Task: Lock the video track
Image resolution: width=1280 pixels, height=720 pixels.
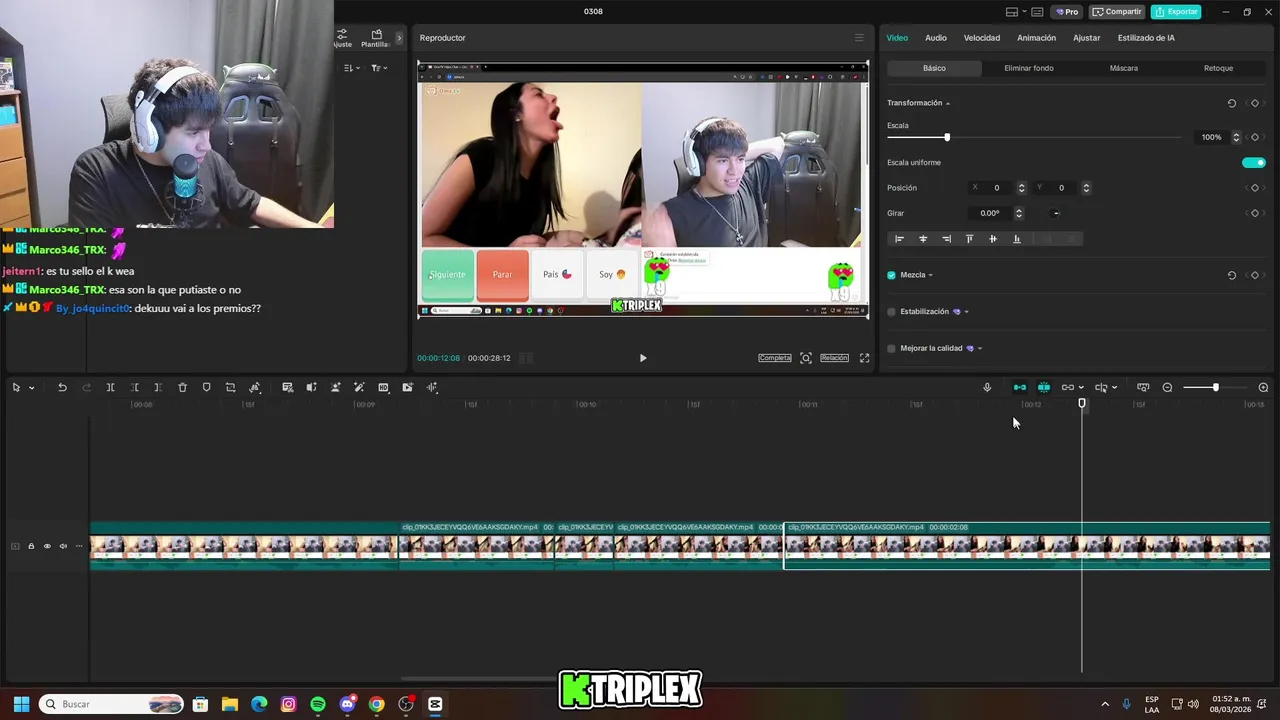Action: click(x=31, y=546)
